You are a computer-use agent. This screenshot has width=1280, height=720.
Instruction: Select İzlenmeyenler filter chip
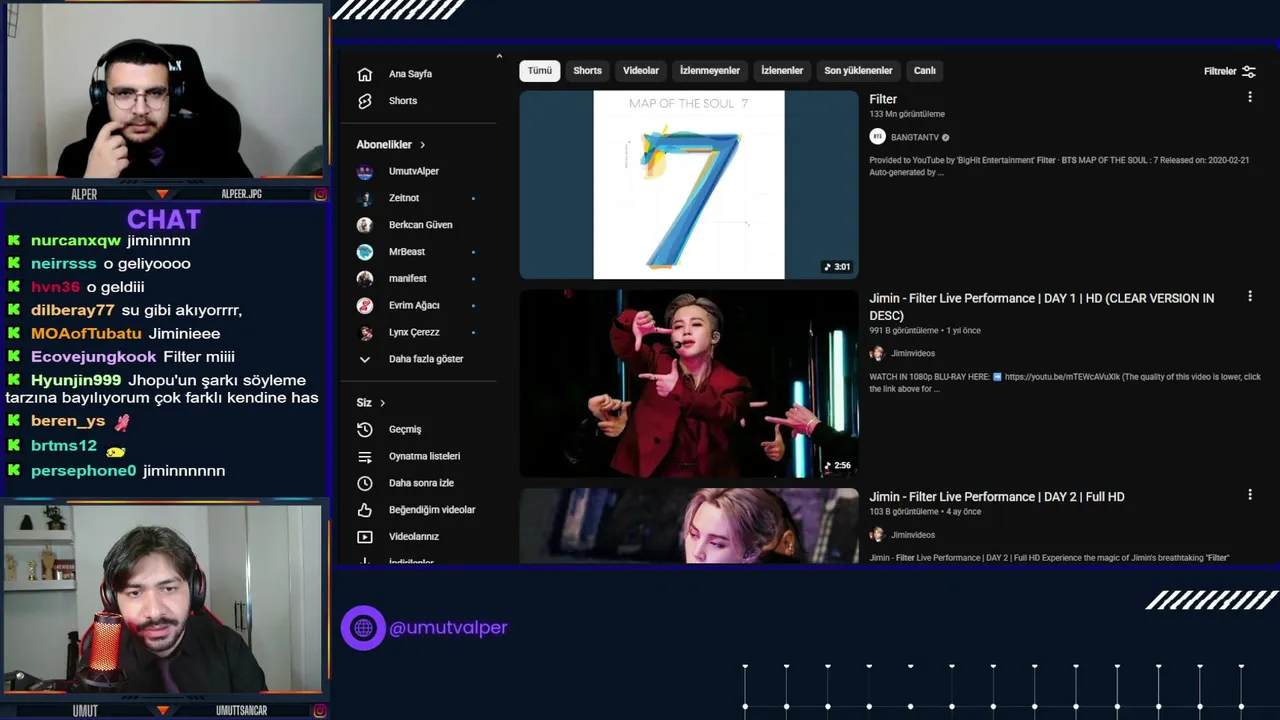[x=710, y=71]
